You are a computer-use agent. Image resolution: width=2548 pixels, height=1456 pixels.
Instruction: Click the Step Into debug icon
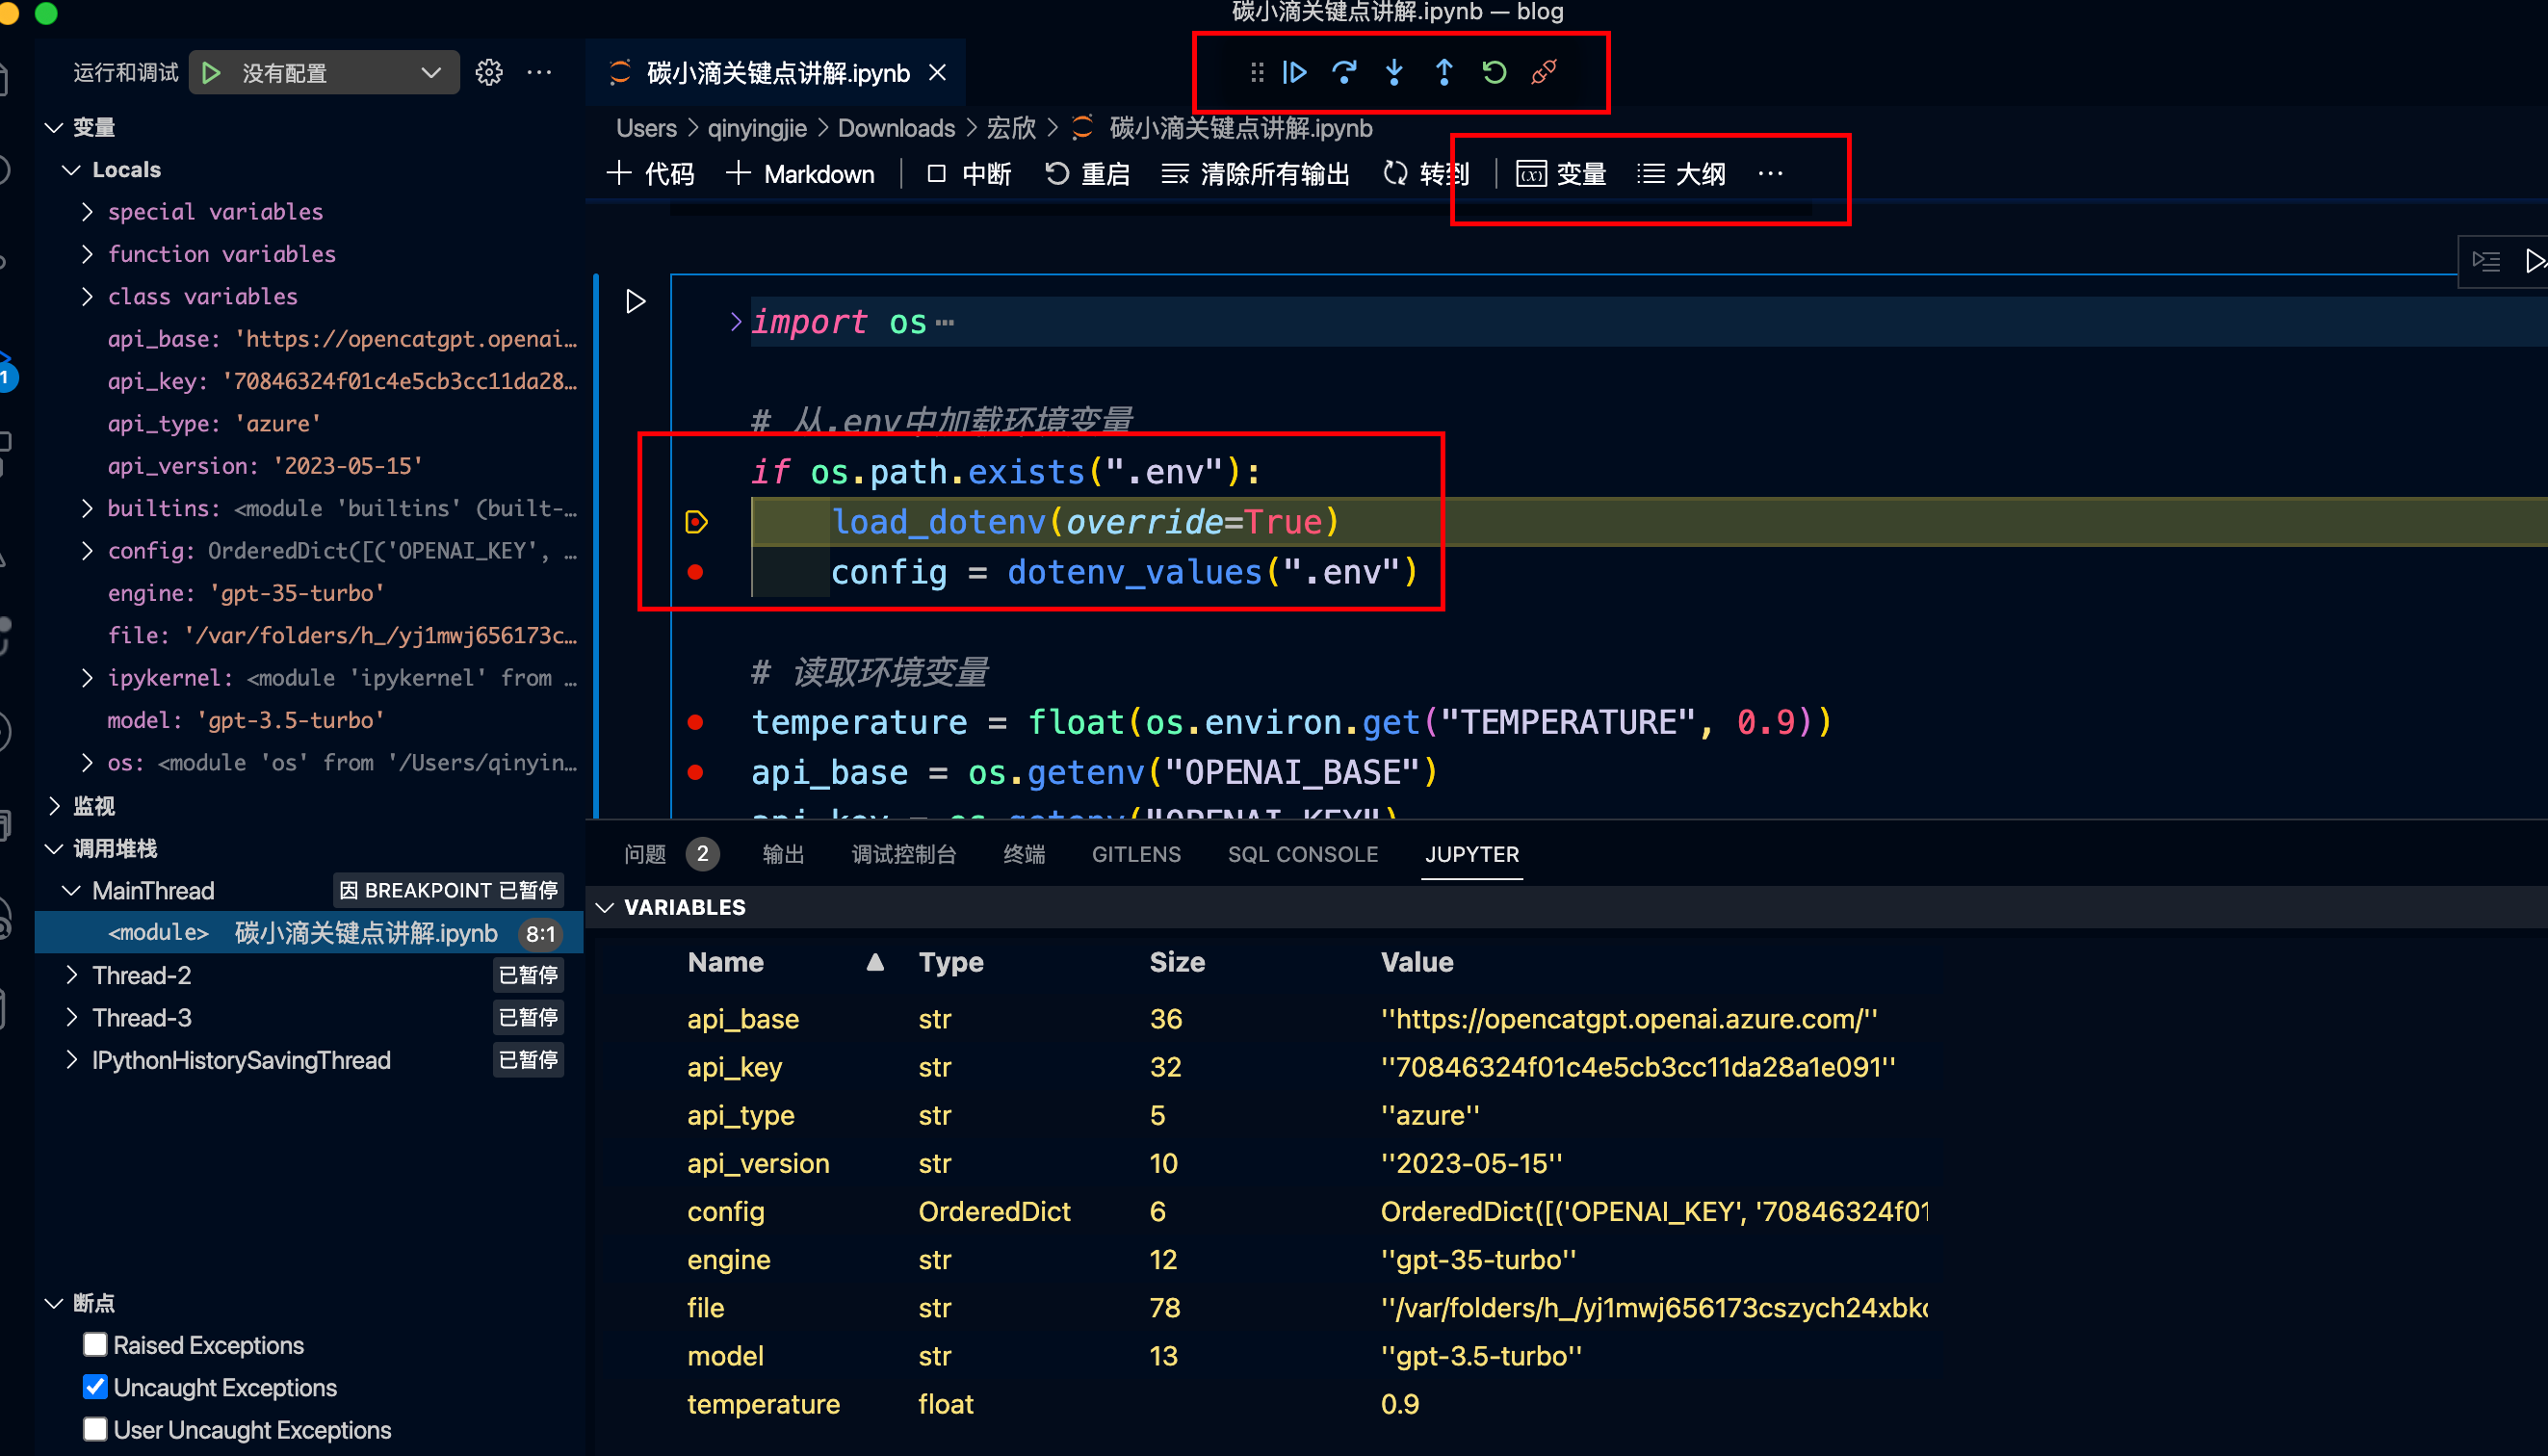(1394, 72)
